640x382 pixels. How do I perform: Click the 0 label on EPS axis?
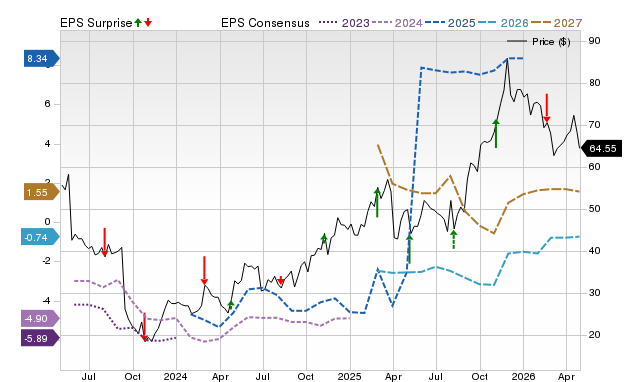(47, 222)
